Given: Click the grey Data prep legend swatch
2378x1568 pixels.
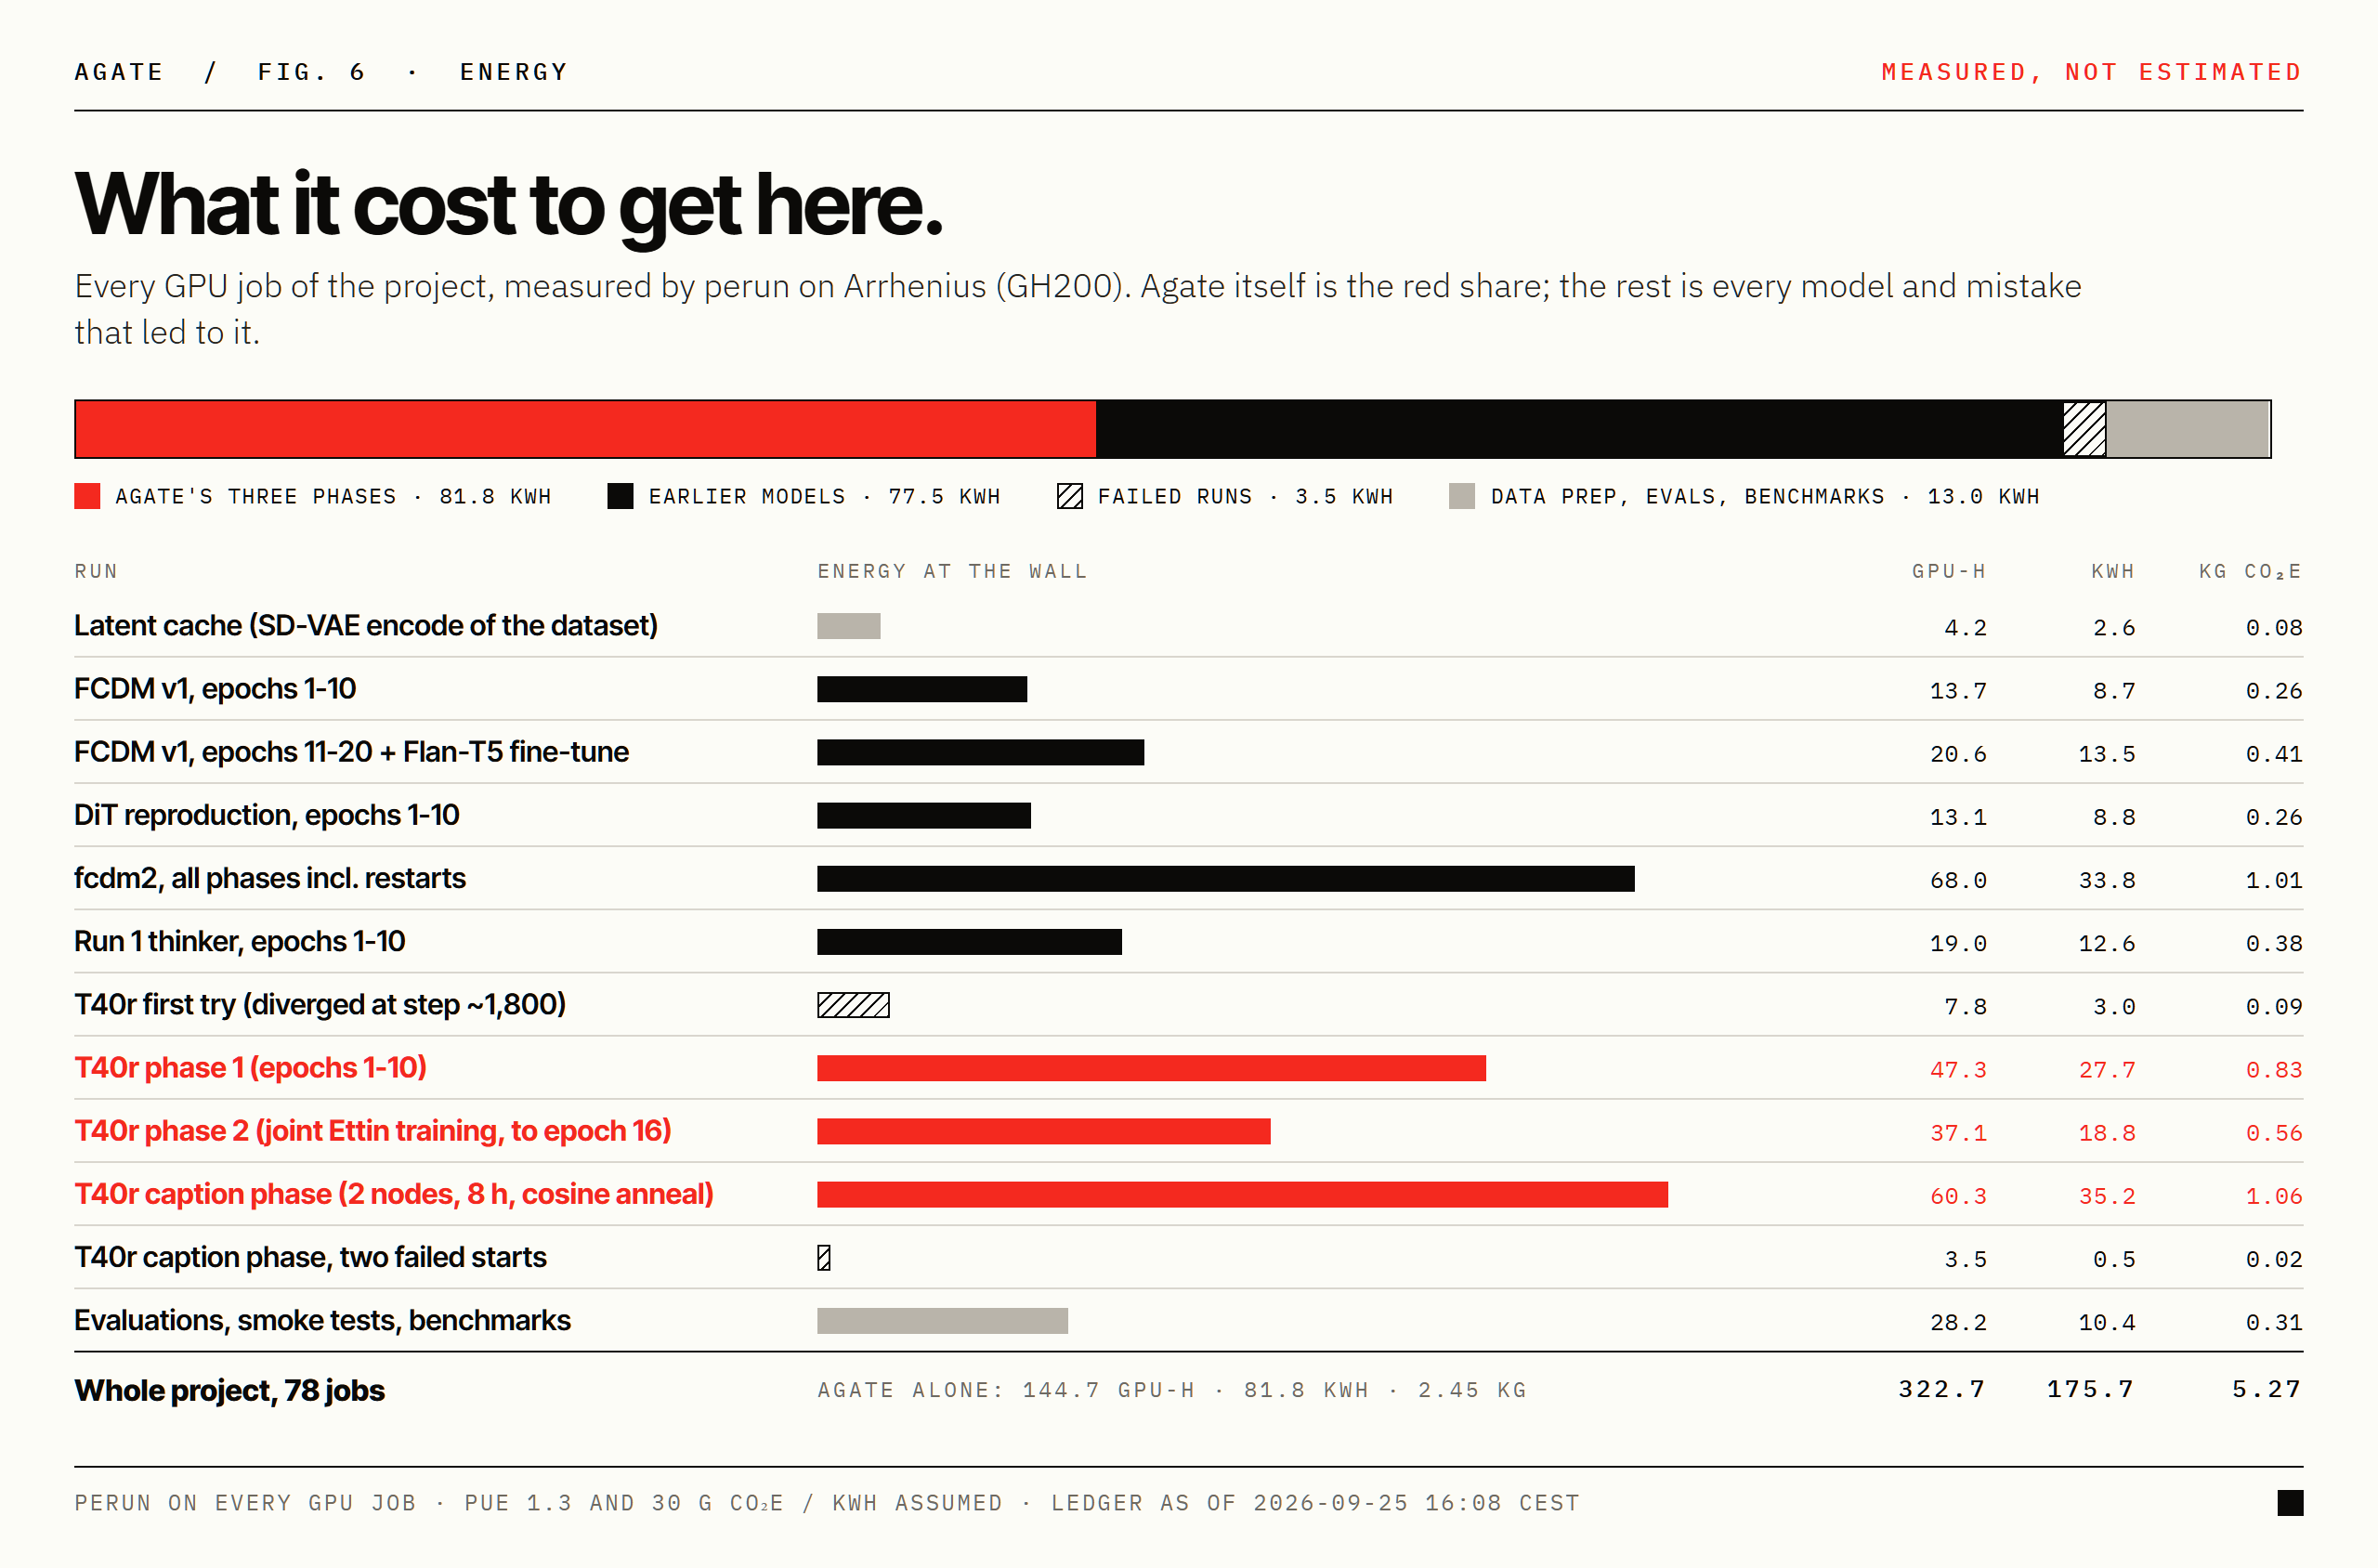Looking at the screenshot, I should pyautogui.click(x=1461, y=496).
